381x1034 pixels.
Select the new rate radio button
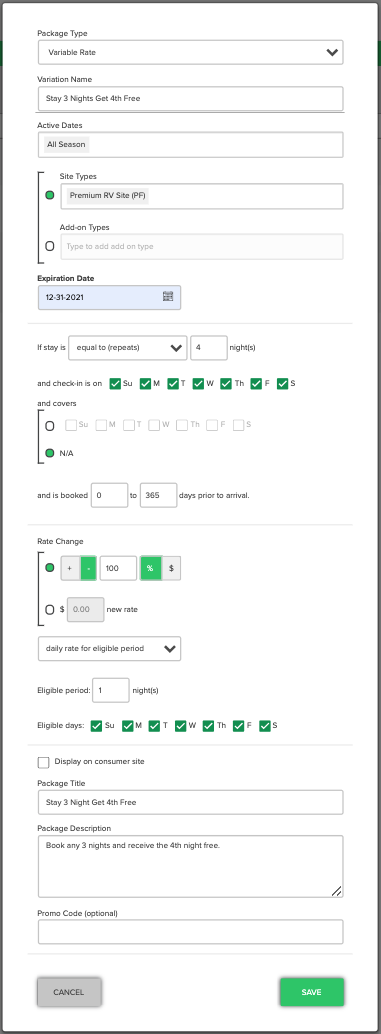coord(49,610)
